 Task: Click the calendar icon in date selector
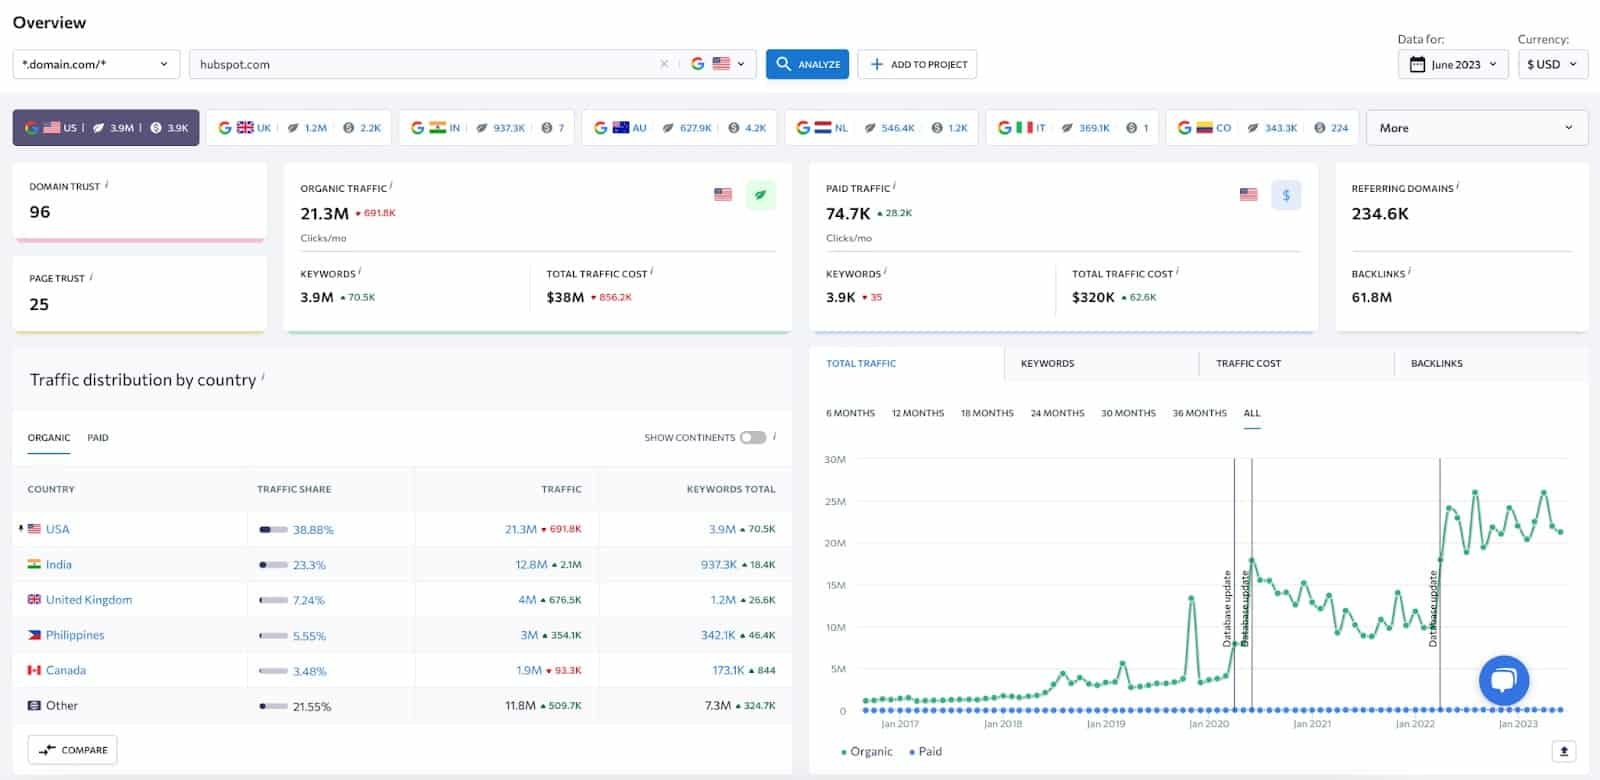pyautogui.click(x=1417, y=64)
